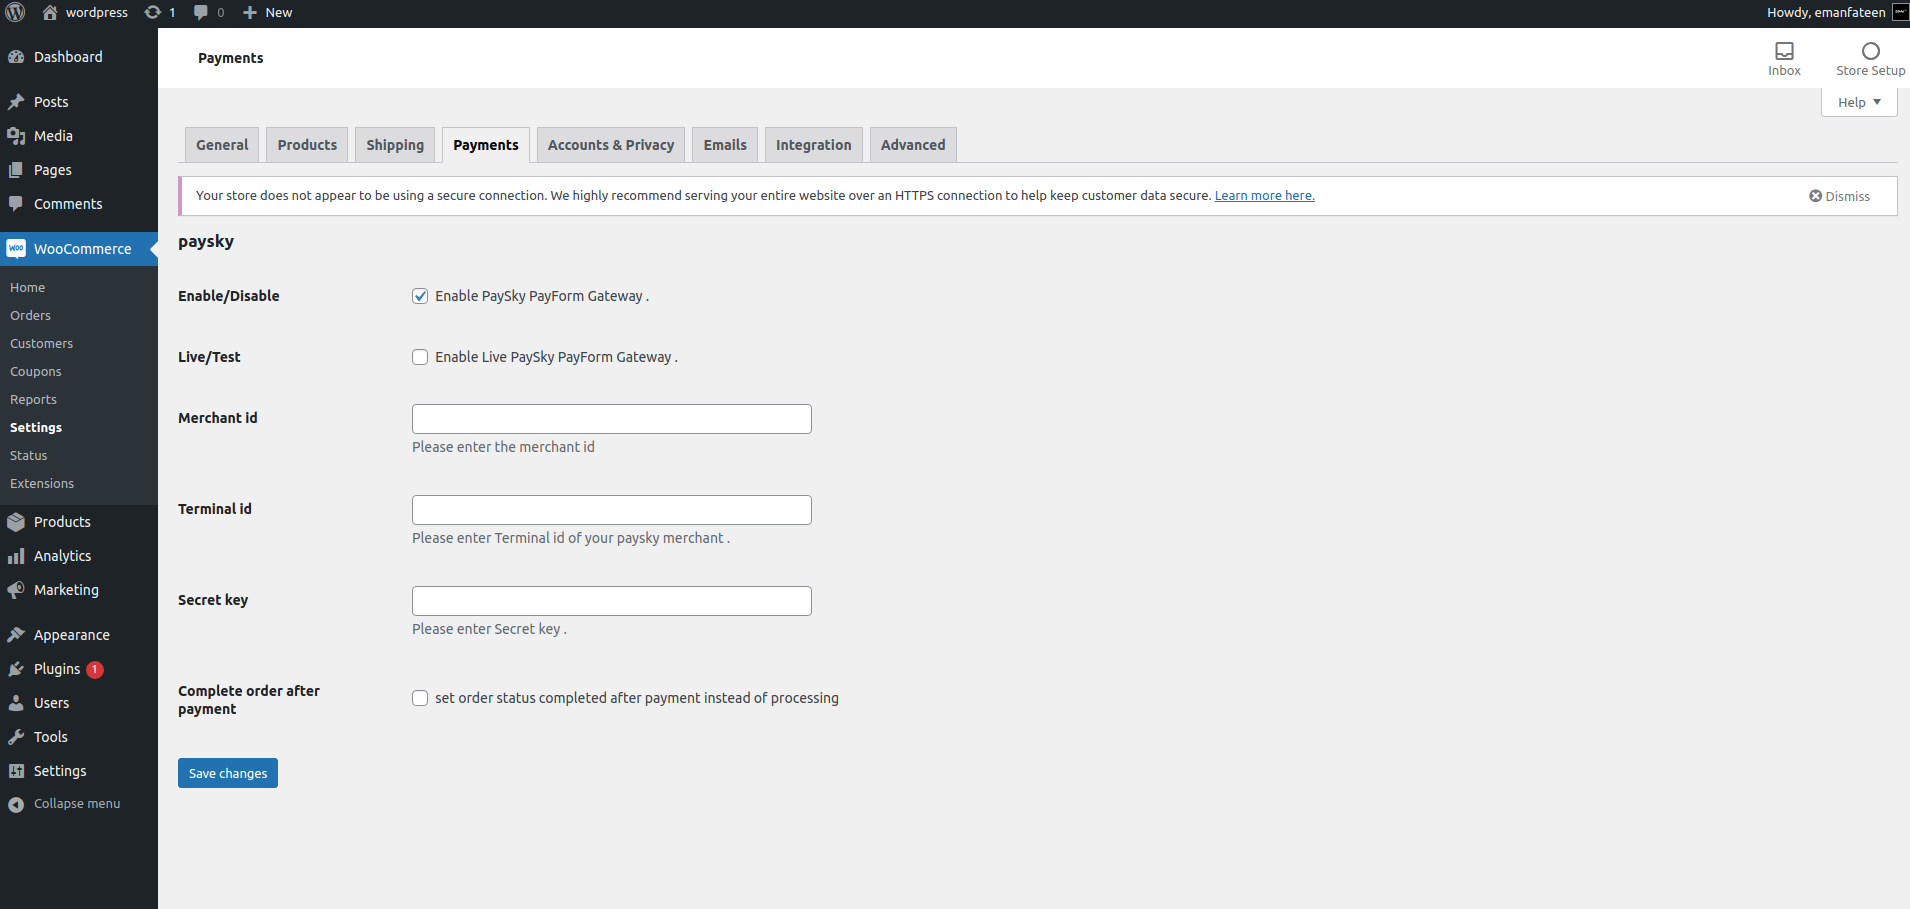Viewport: 1910px width, 909px height.
Task: Follow the Learn more here link
Action: (x=1264, y=196)
